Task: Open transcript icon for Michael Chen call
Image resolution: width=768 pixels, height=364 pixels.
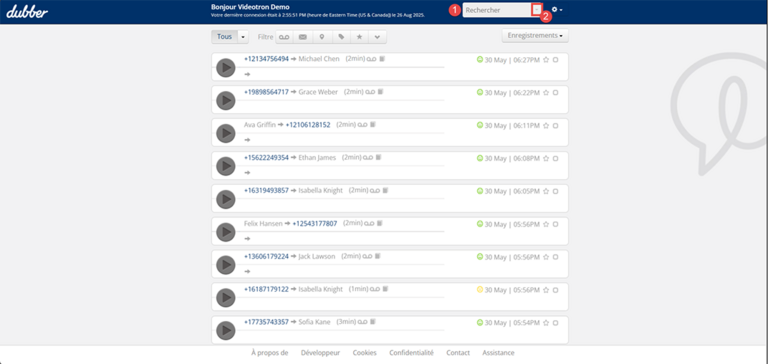Action: (382, 59)
